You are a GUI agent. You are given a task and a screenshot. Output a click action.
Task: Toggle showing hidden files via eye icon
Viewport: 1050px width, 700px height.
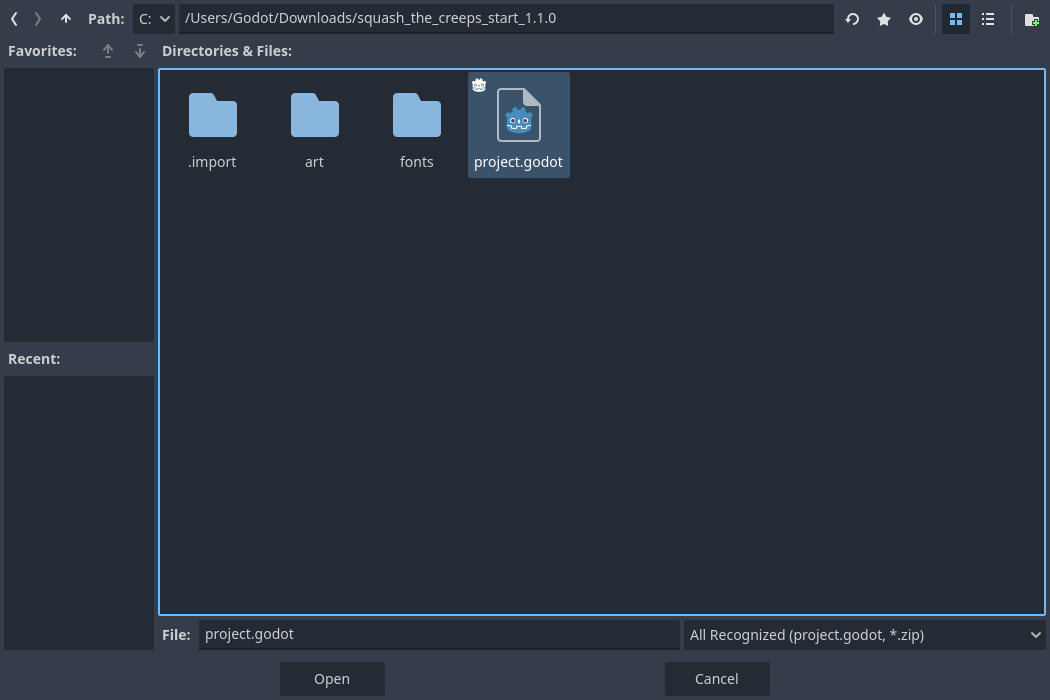(915, 19)
